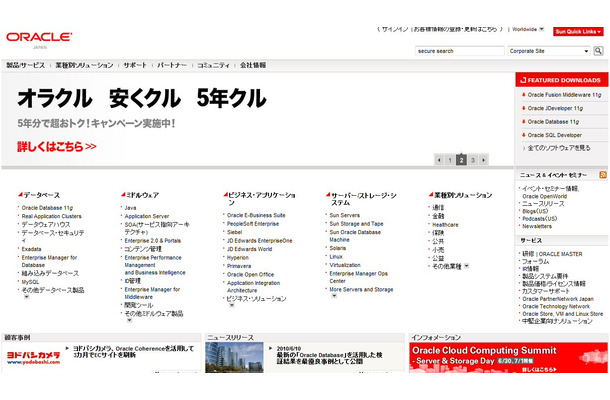The image size is (610, 400).
Task: Open the Sun Quick Links dropdown
Action: [578, 32]
